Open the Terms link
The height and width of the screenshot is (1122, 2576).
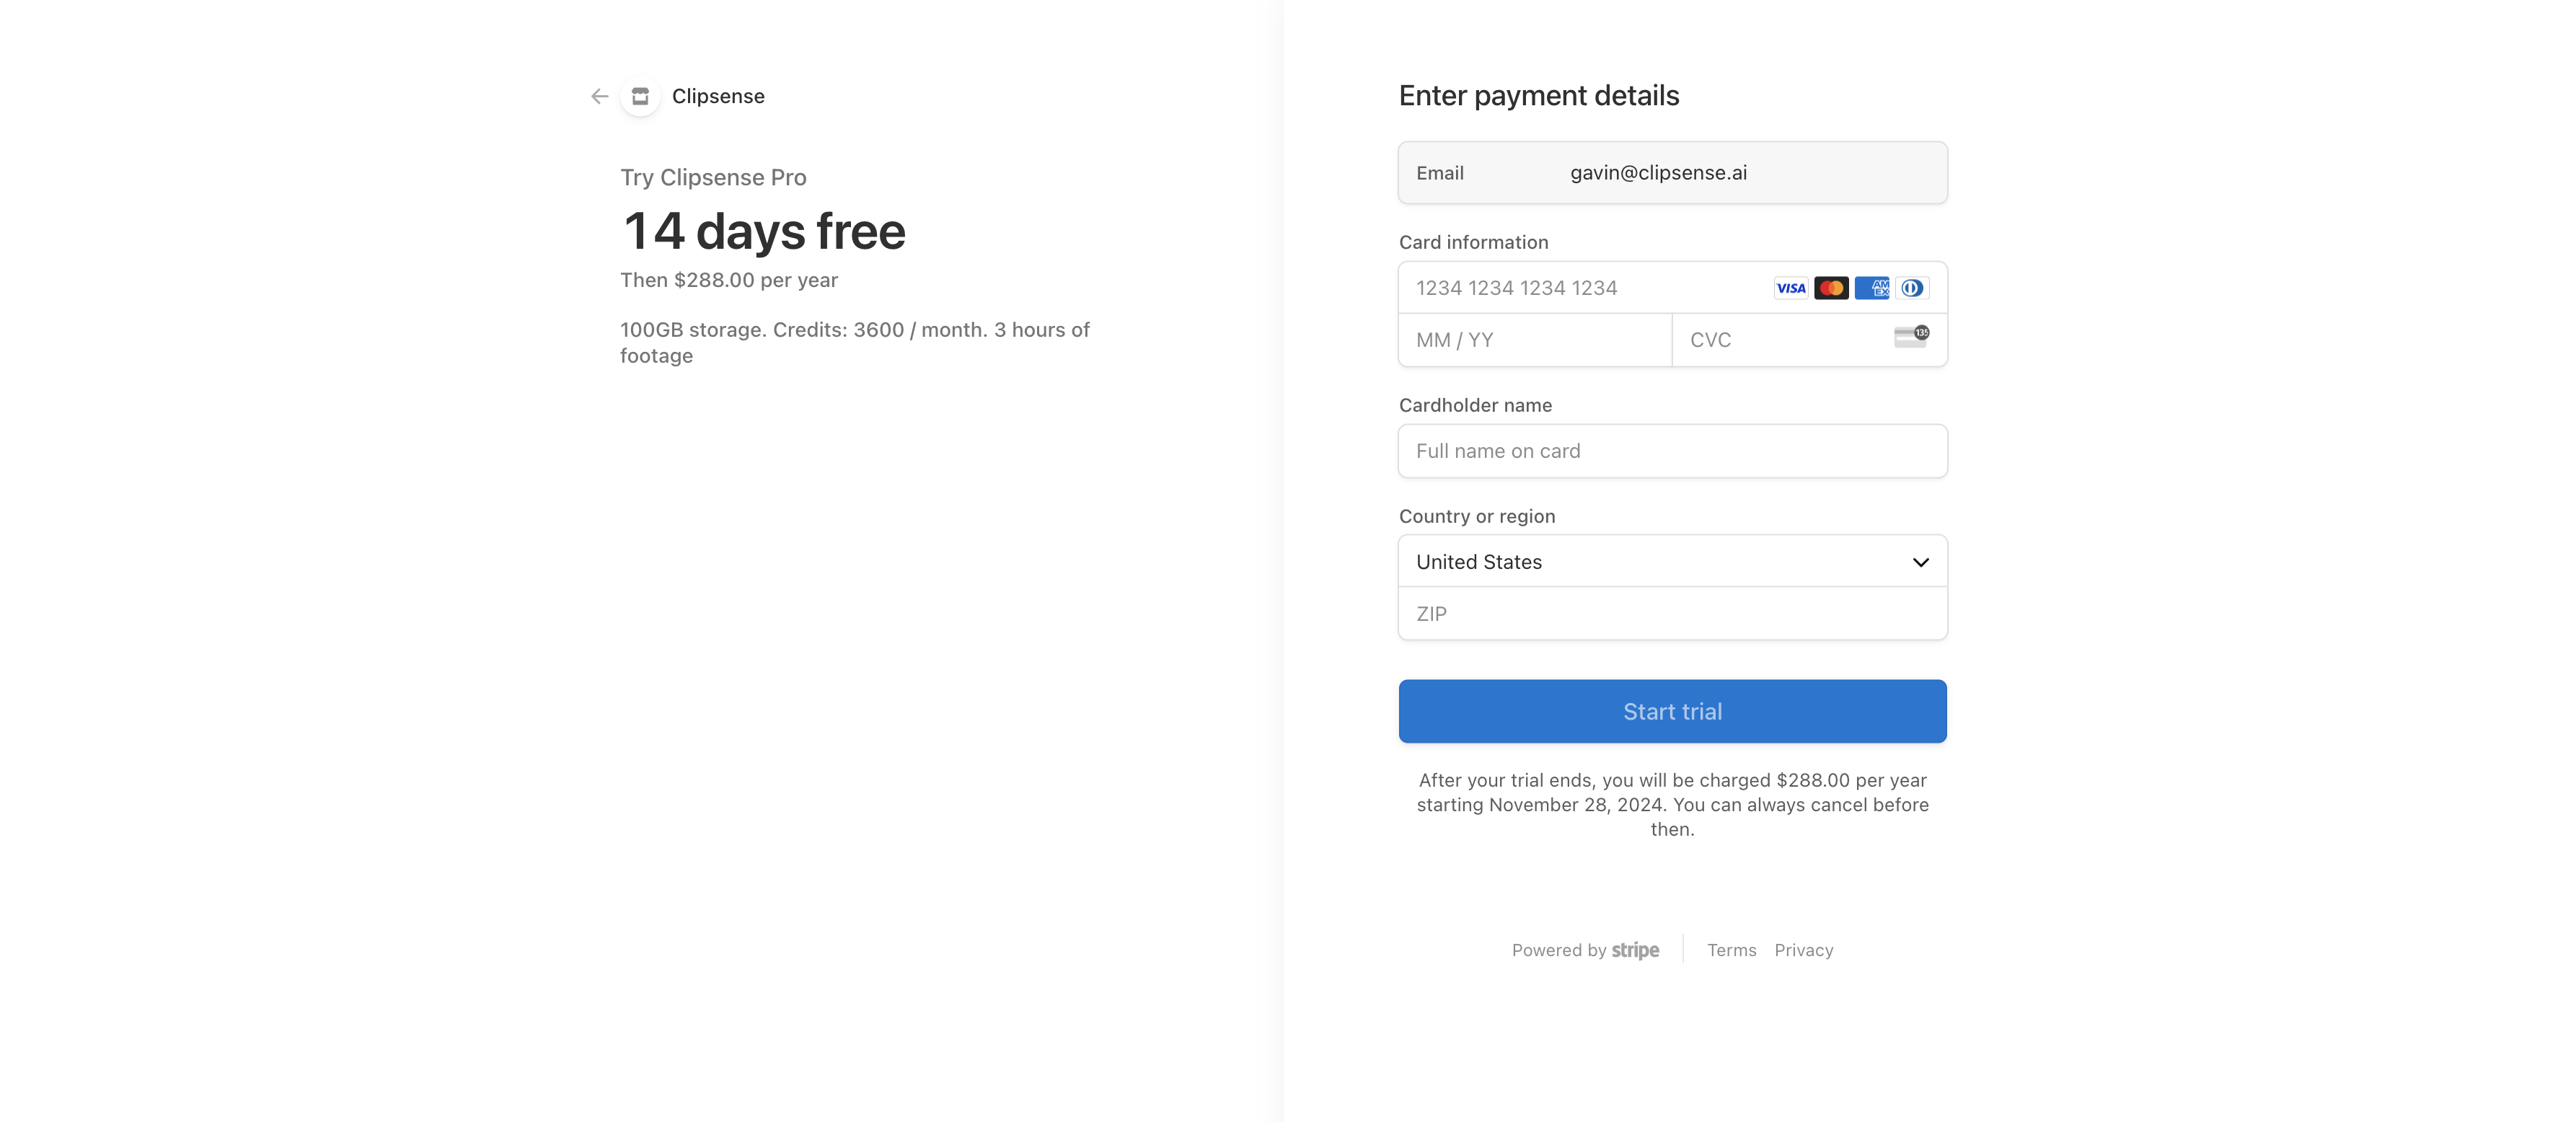[1731, 951]
